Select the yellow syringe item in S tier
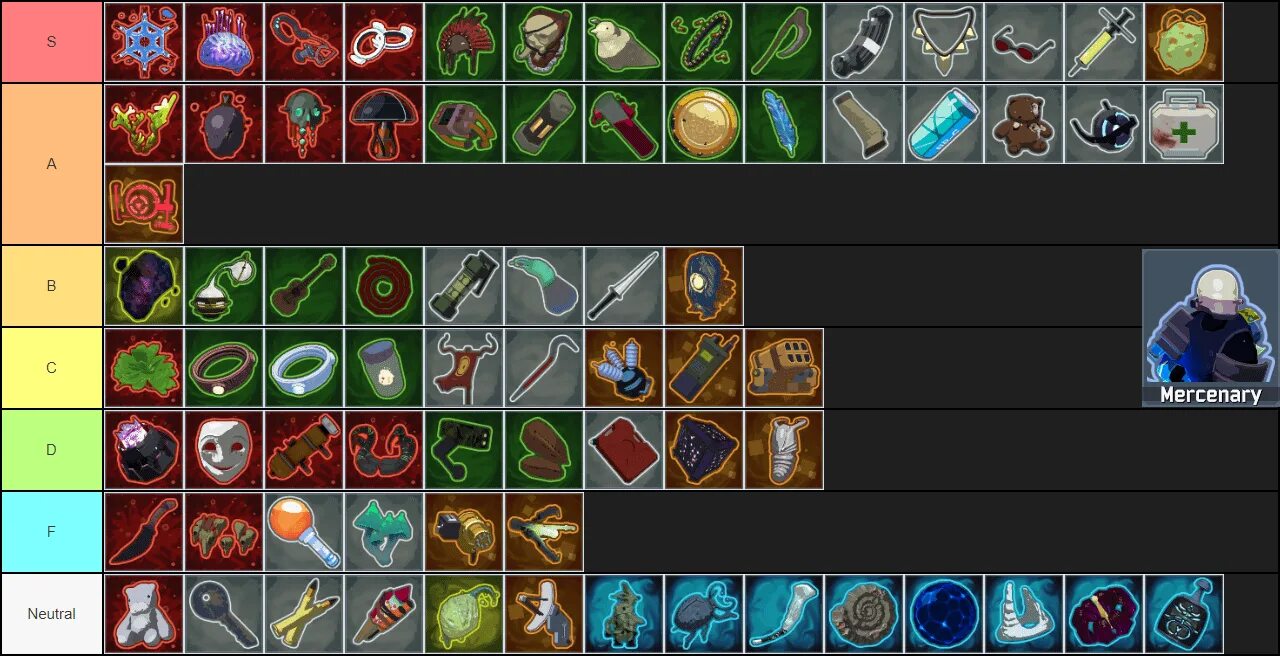 1104,42
